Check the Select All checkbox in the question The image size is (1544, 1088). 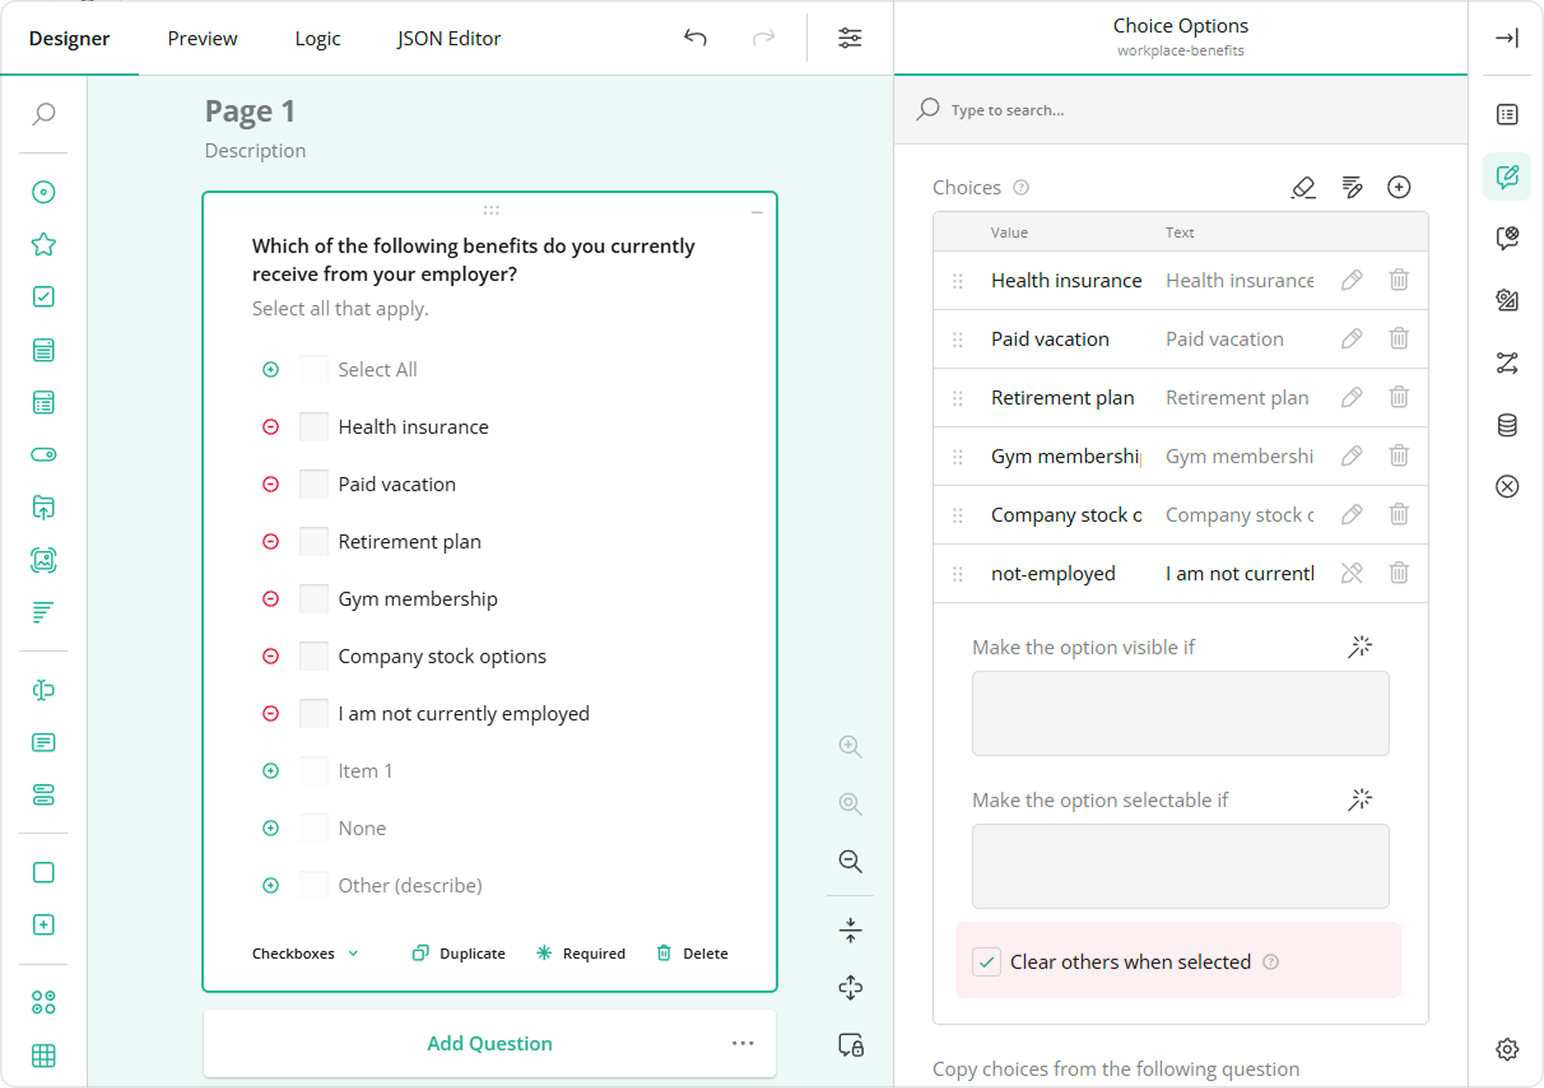click(313, 369)
